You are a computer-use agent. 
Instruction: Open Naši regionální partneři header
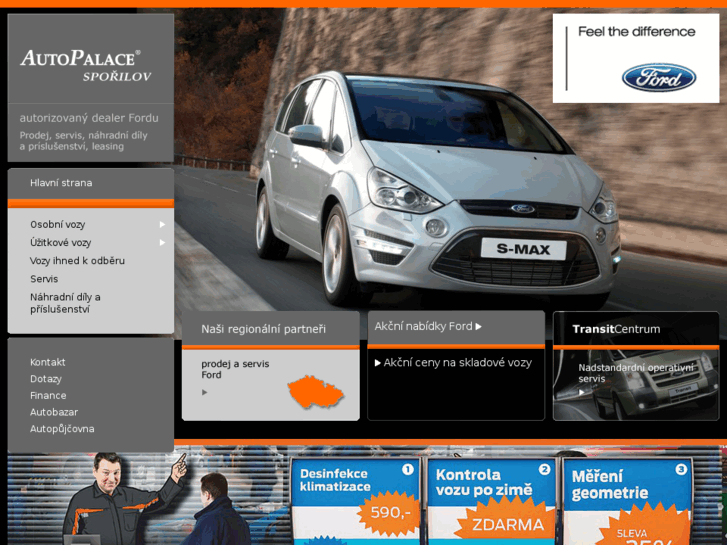(x=263, y=329)
